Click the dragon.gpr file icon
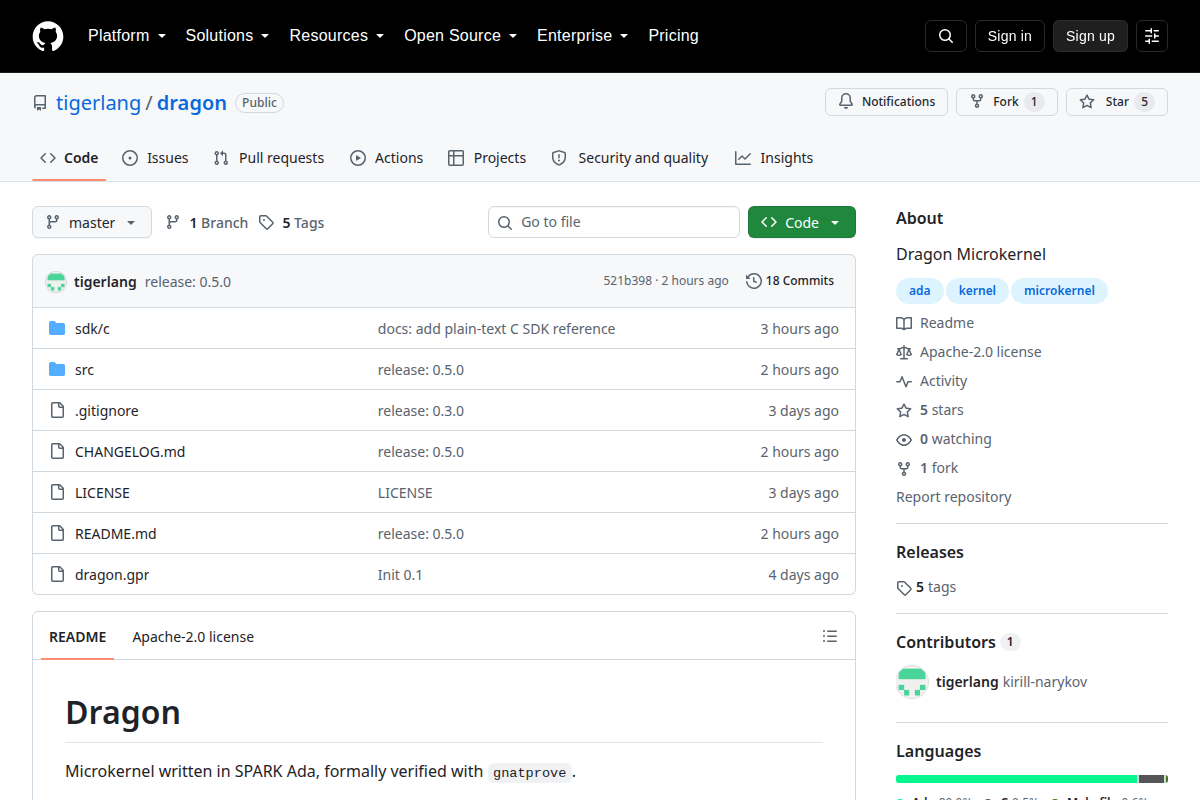This screenshot has width=1200, height=800. click(57, 575)
